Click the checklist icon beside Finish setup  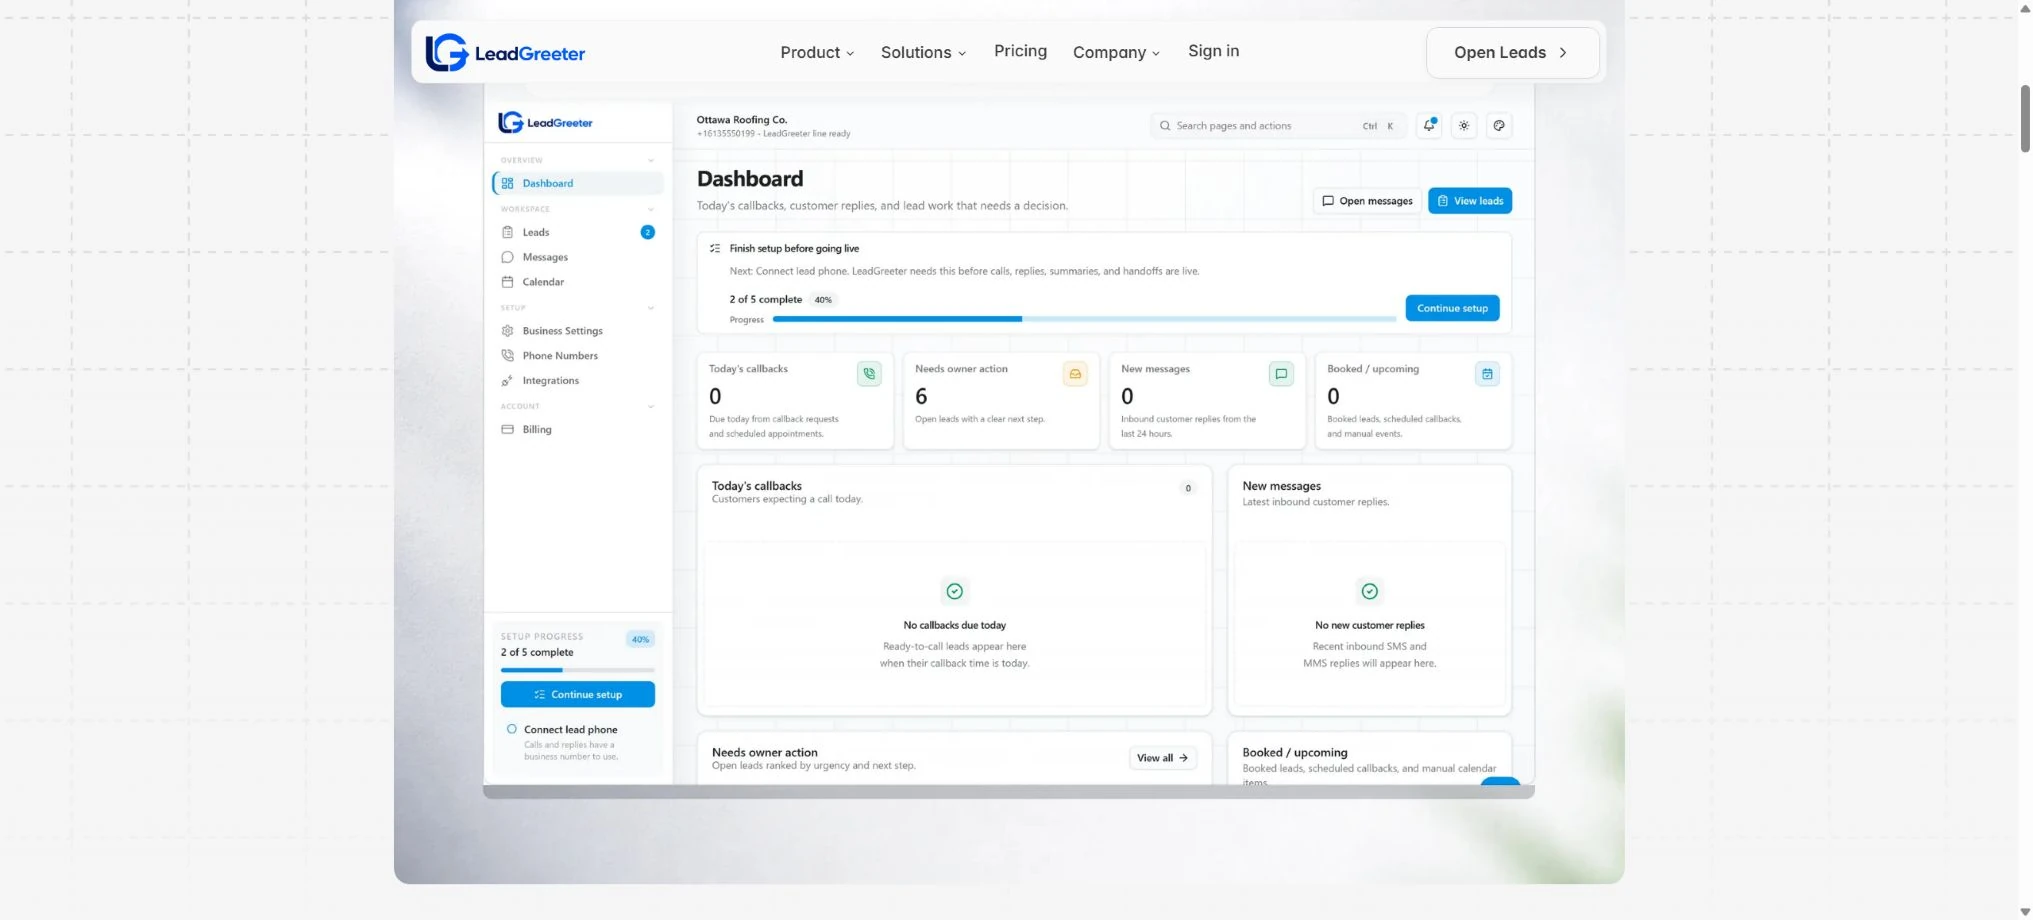(715, 248)
